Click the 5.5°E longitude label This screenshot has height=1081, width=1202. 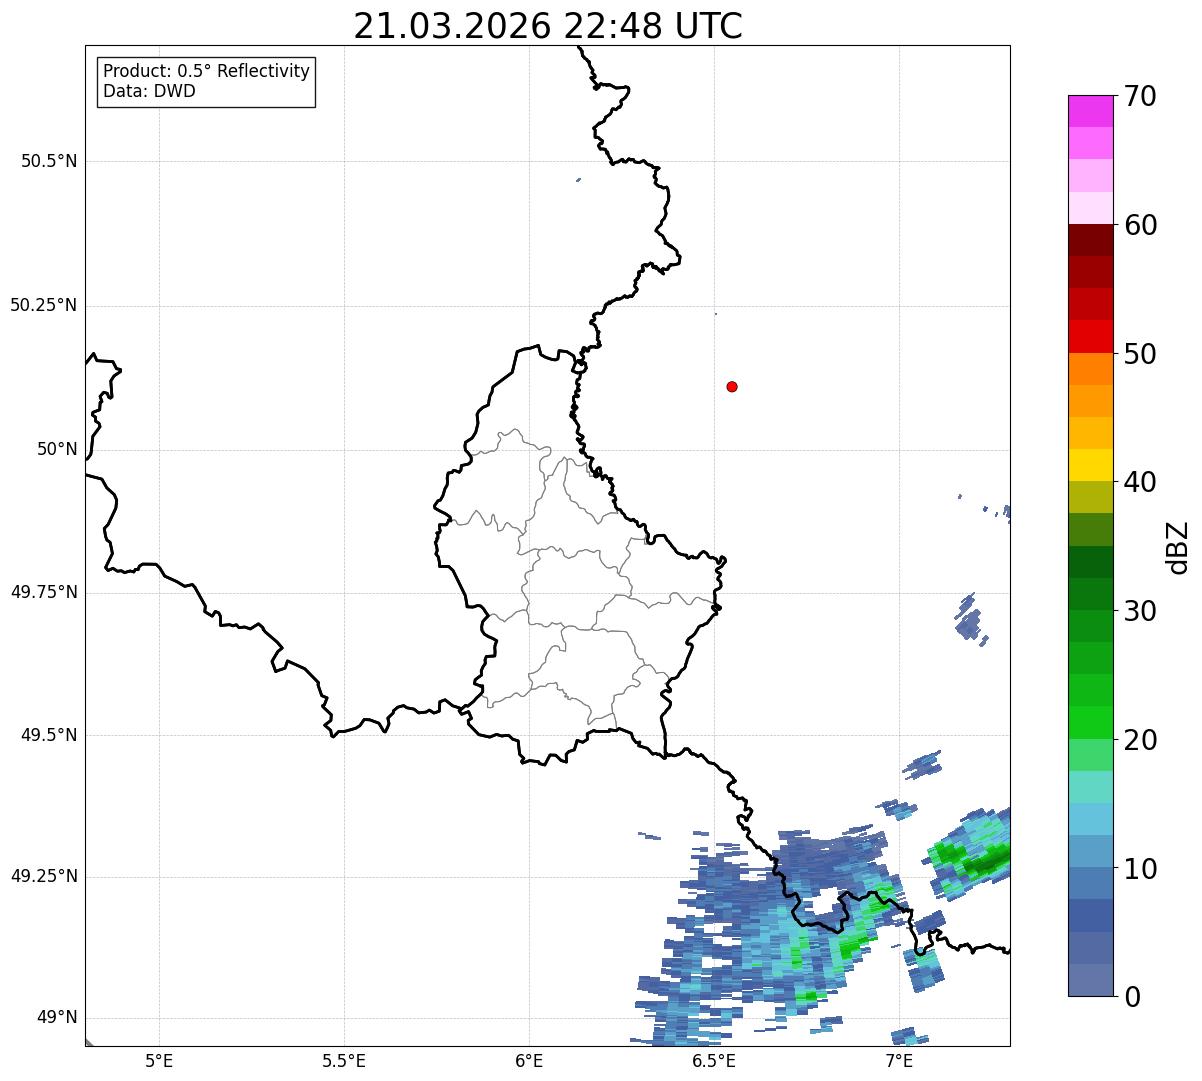point(344,1061)
